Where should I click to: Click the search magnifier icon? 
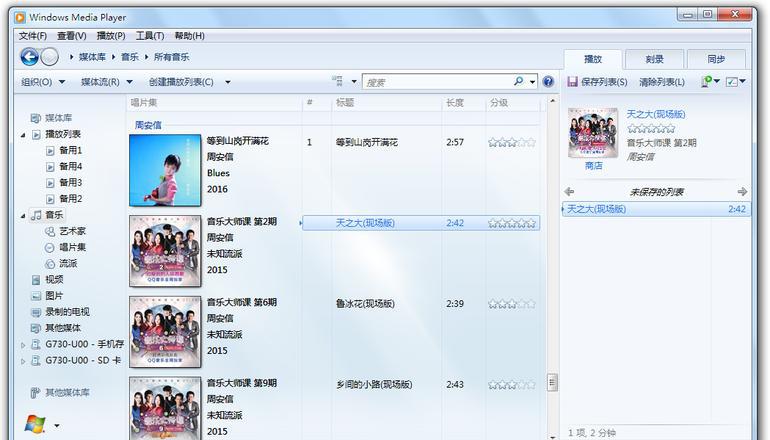point(519,82)
